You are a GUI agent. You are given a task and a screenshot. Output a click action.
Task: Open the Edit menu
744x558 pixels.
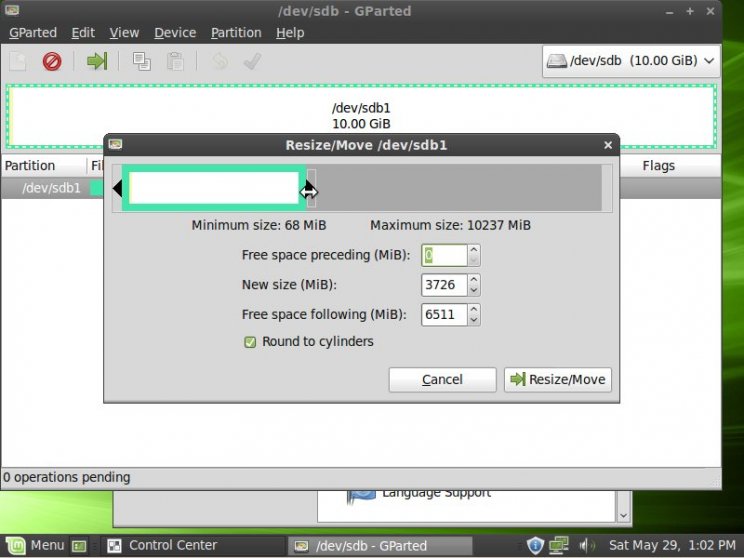(83, 33)
